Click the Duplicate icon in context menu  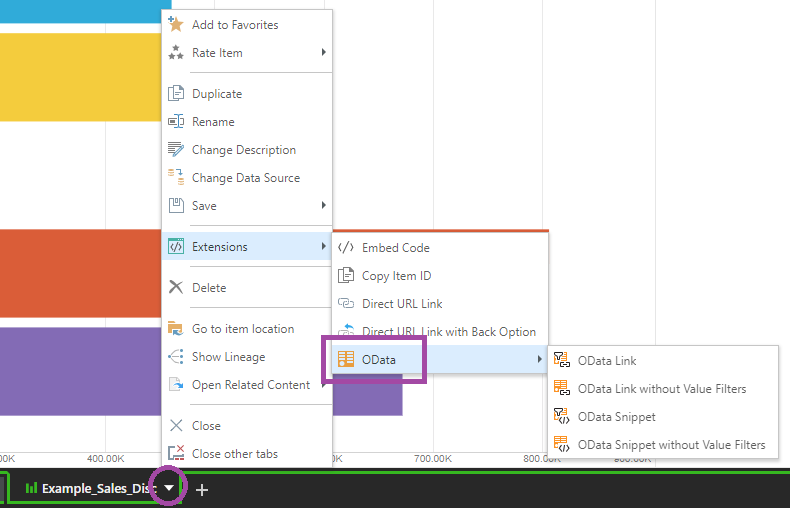[x=176, y=94]
